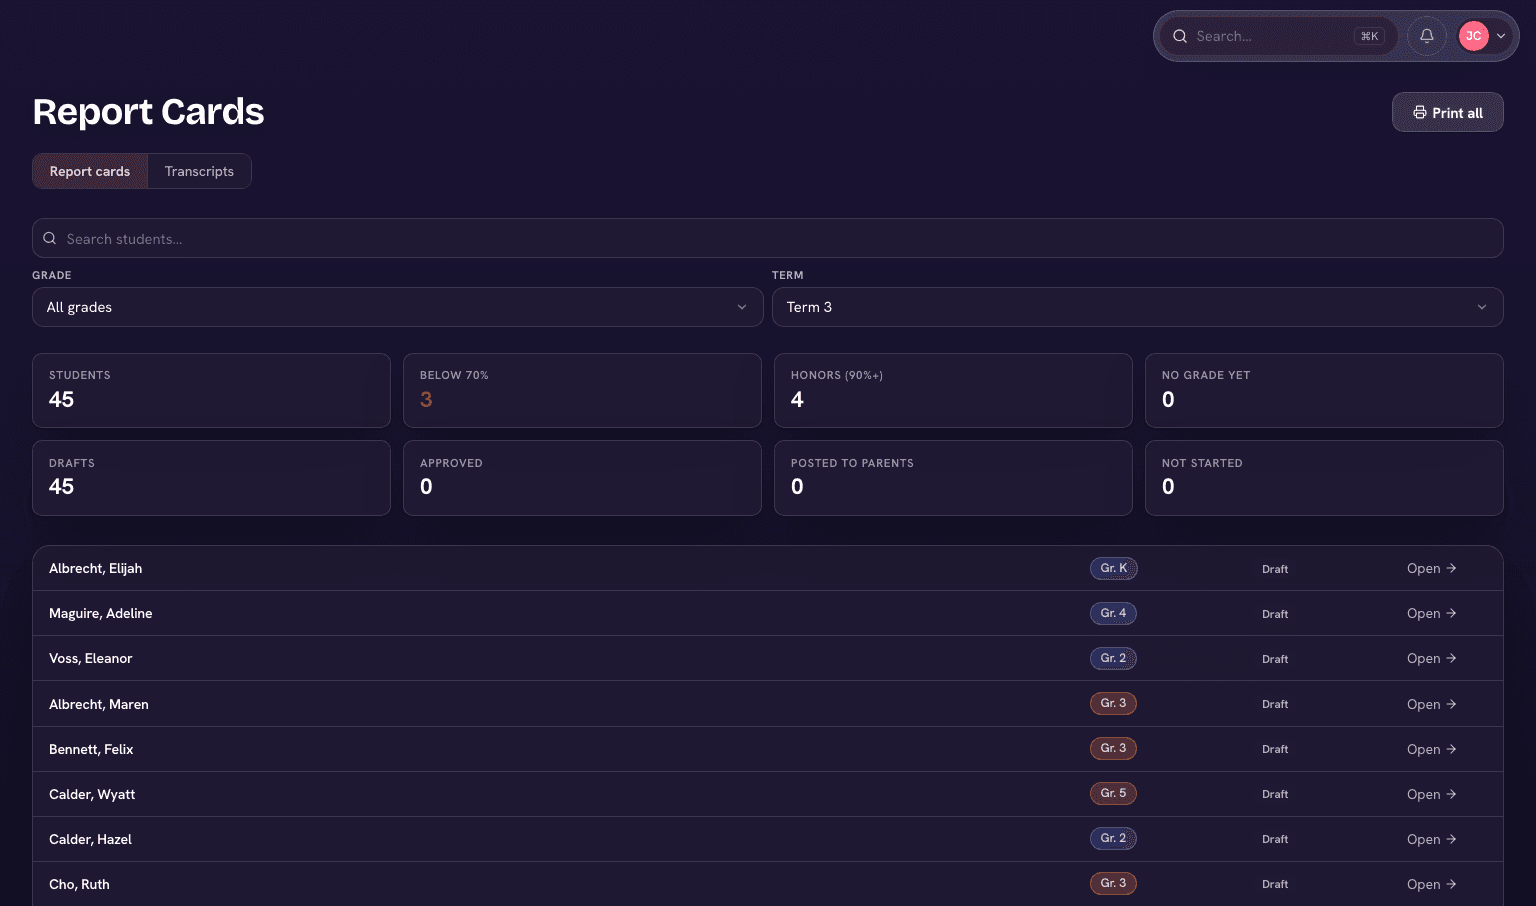
Task: Click the Draft status for Cho, Ruth
Action: pyautogui.click(x=1275, y=884)
